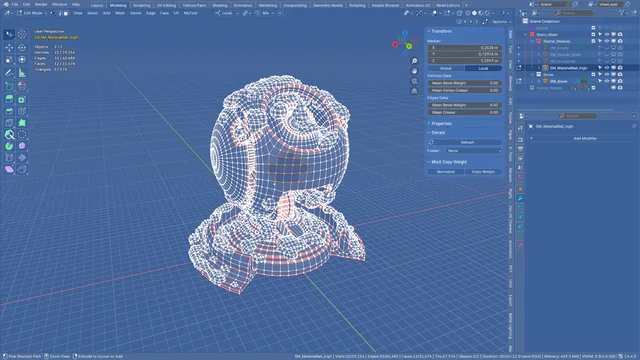Toggle visibility eye of the Static_Mesh collection
This screenshot has width=640, height=360.
607,35
